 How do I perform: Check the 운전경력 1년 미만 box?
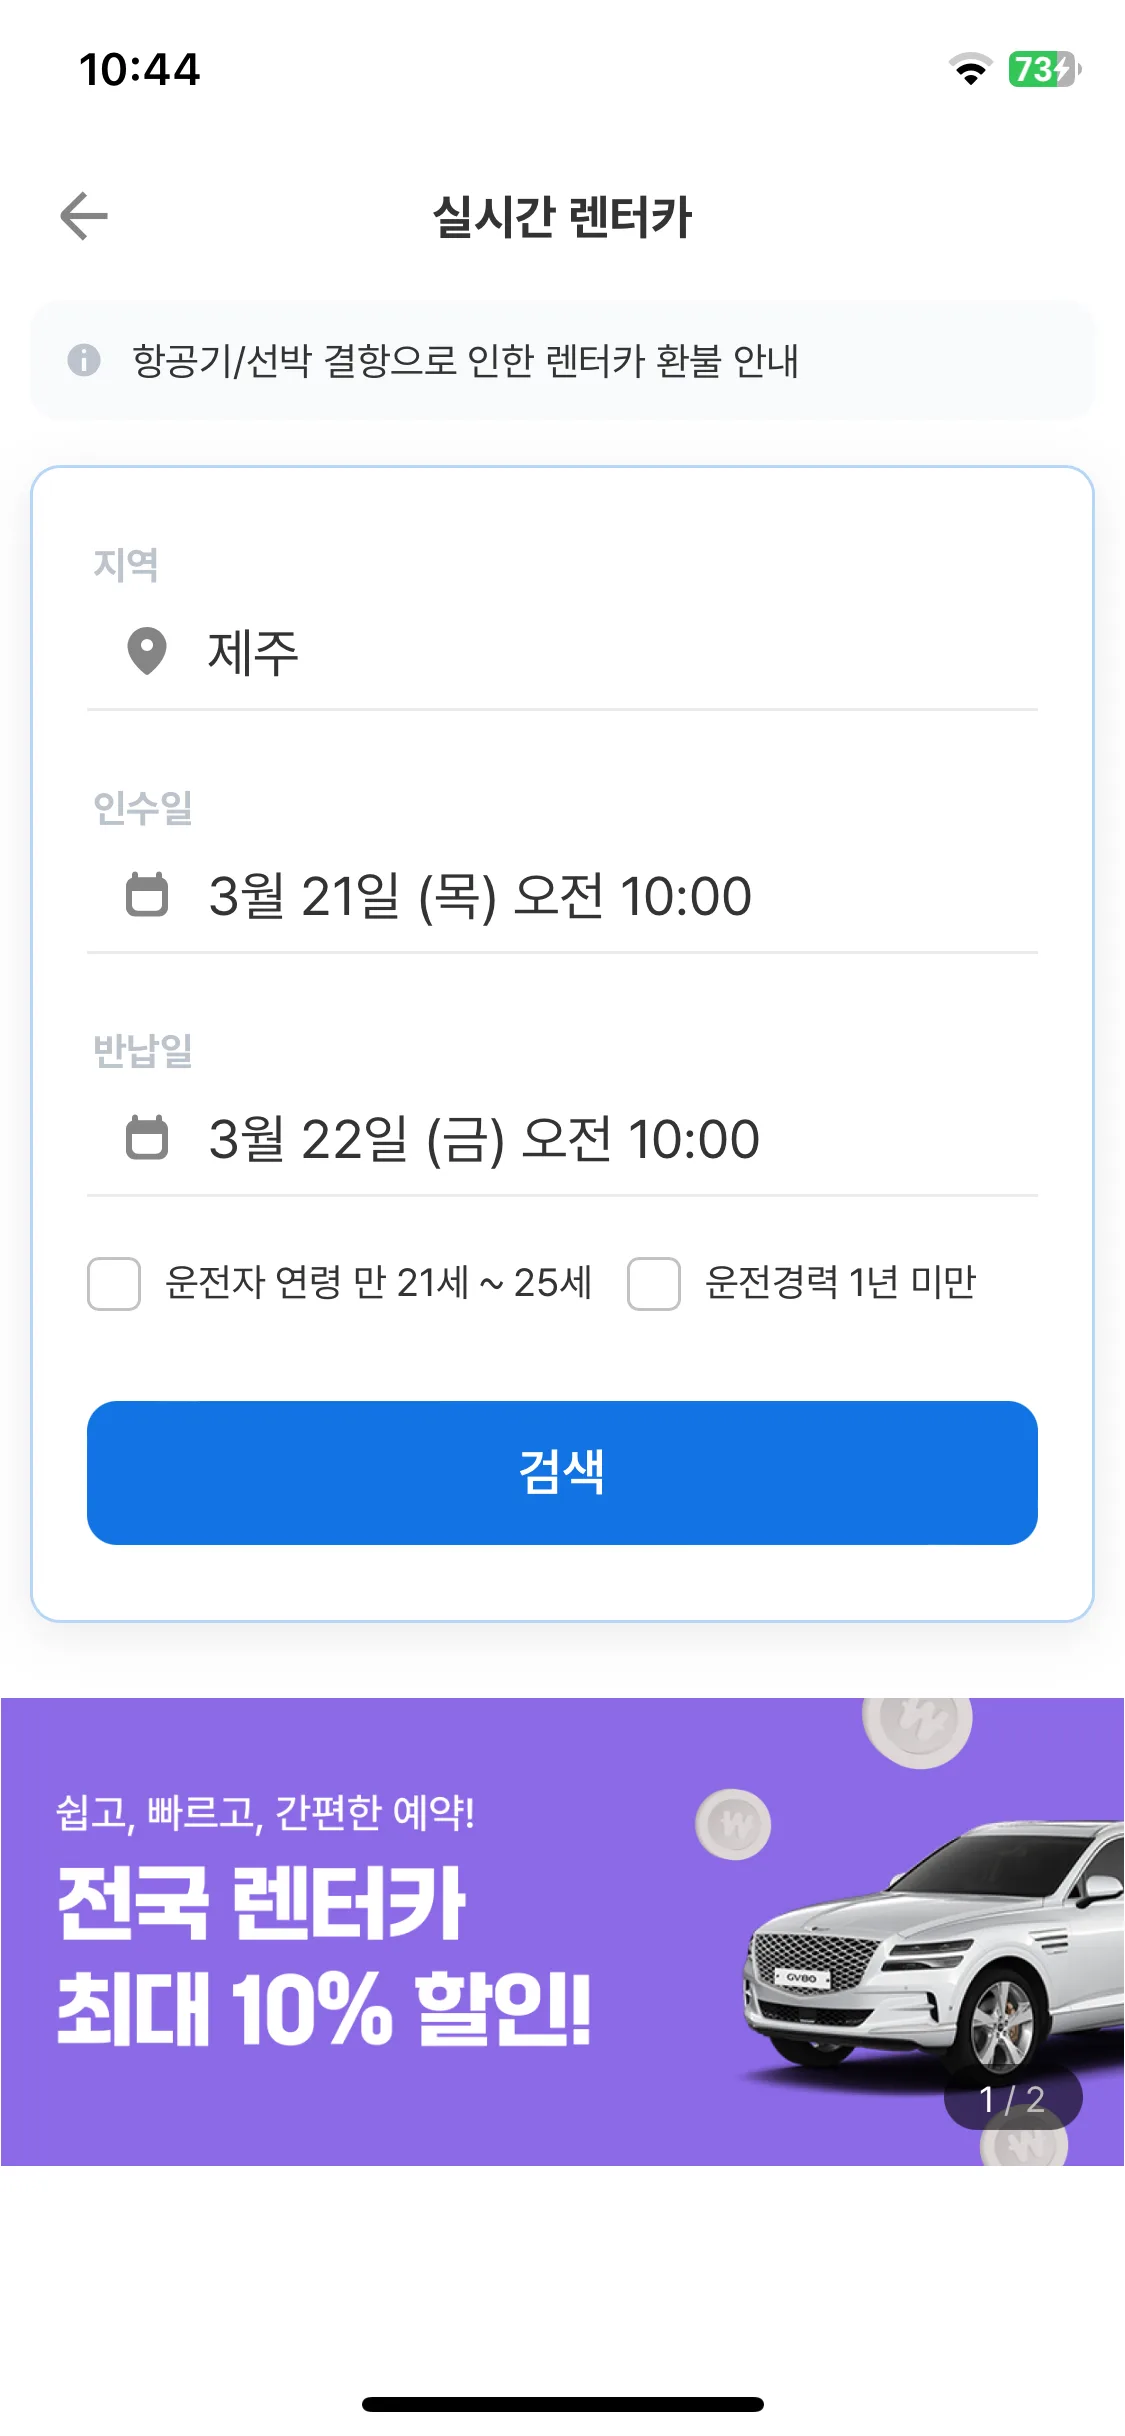tap(654, 1284)
